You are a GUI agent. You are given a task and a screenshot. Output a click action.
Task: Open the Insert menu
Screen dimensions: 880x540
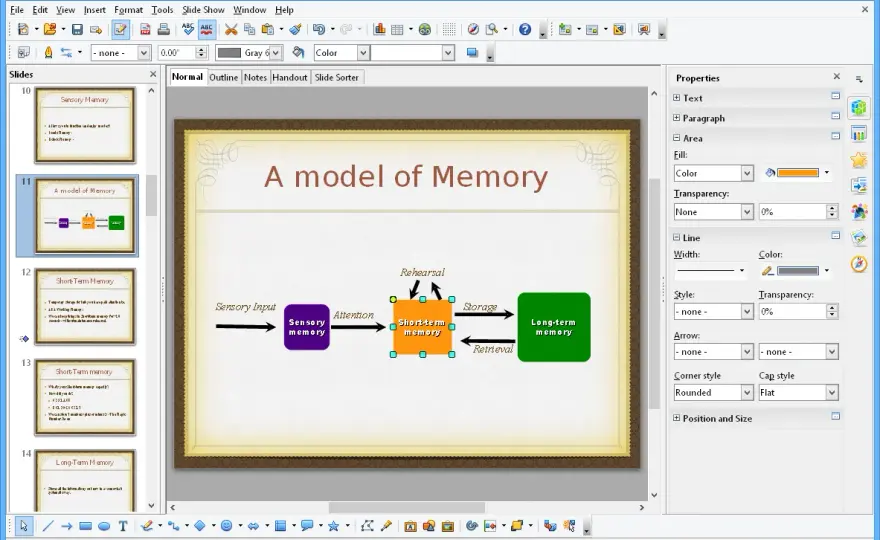tap(94, 10)
